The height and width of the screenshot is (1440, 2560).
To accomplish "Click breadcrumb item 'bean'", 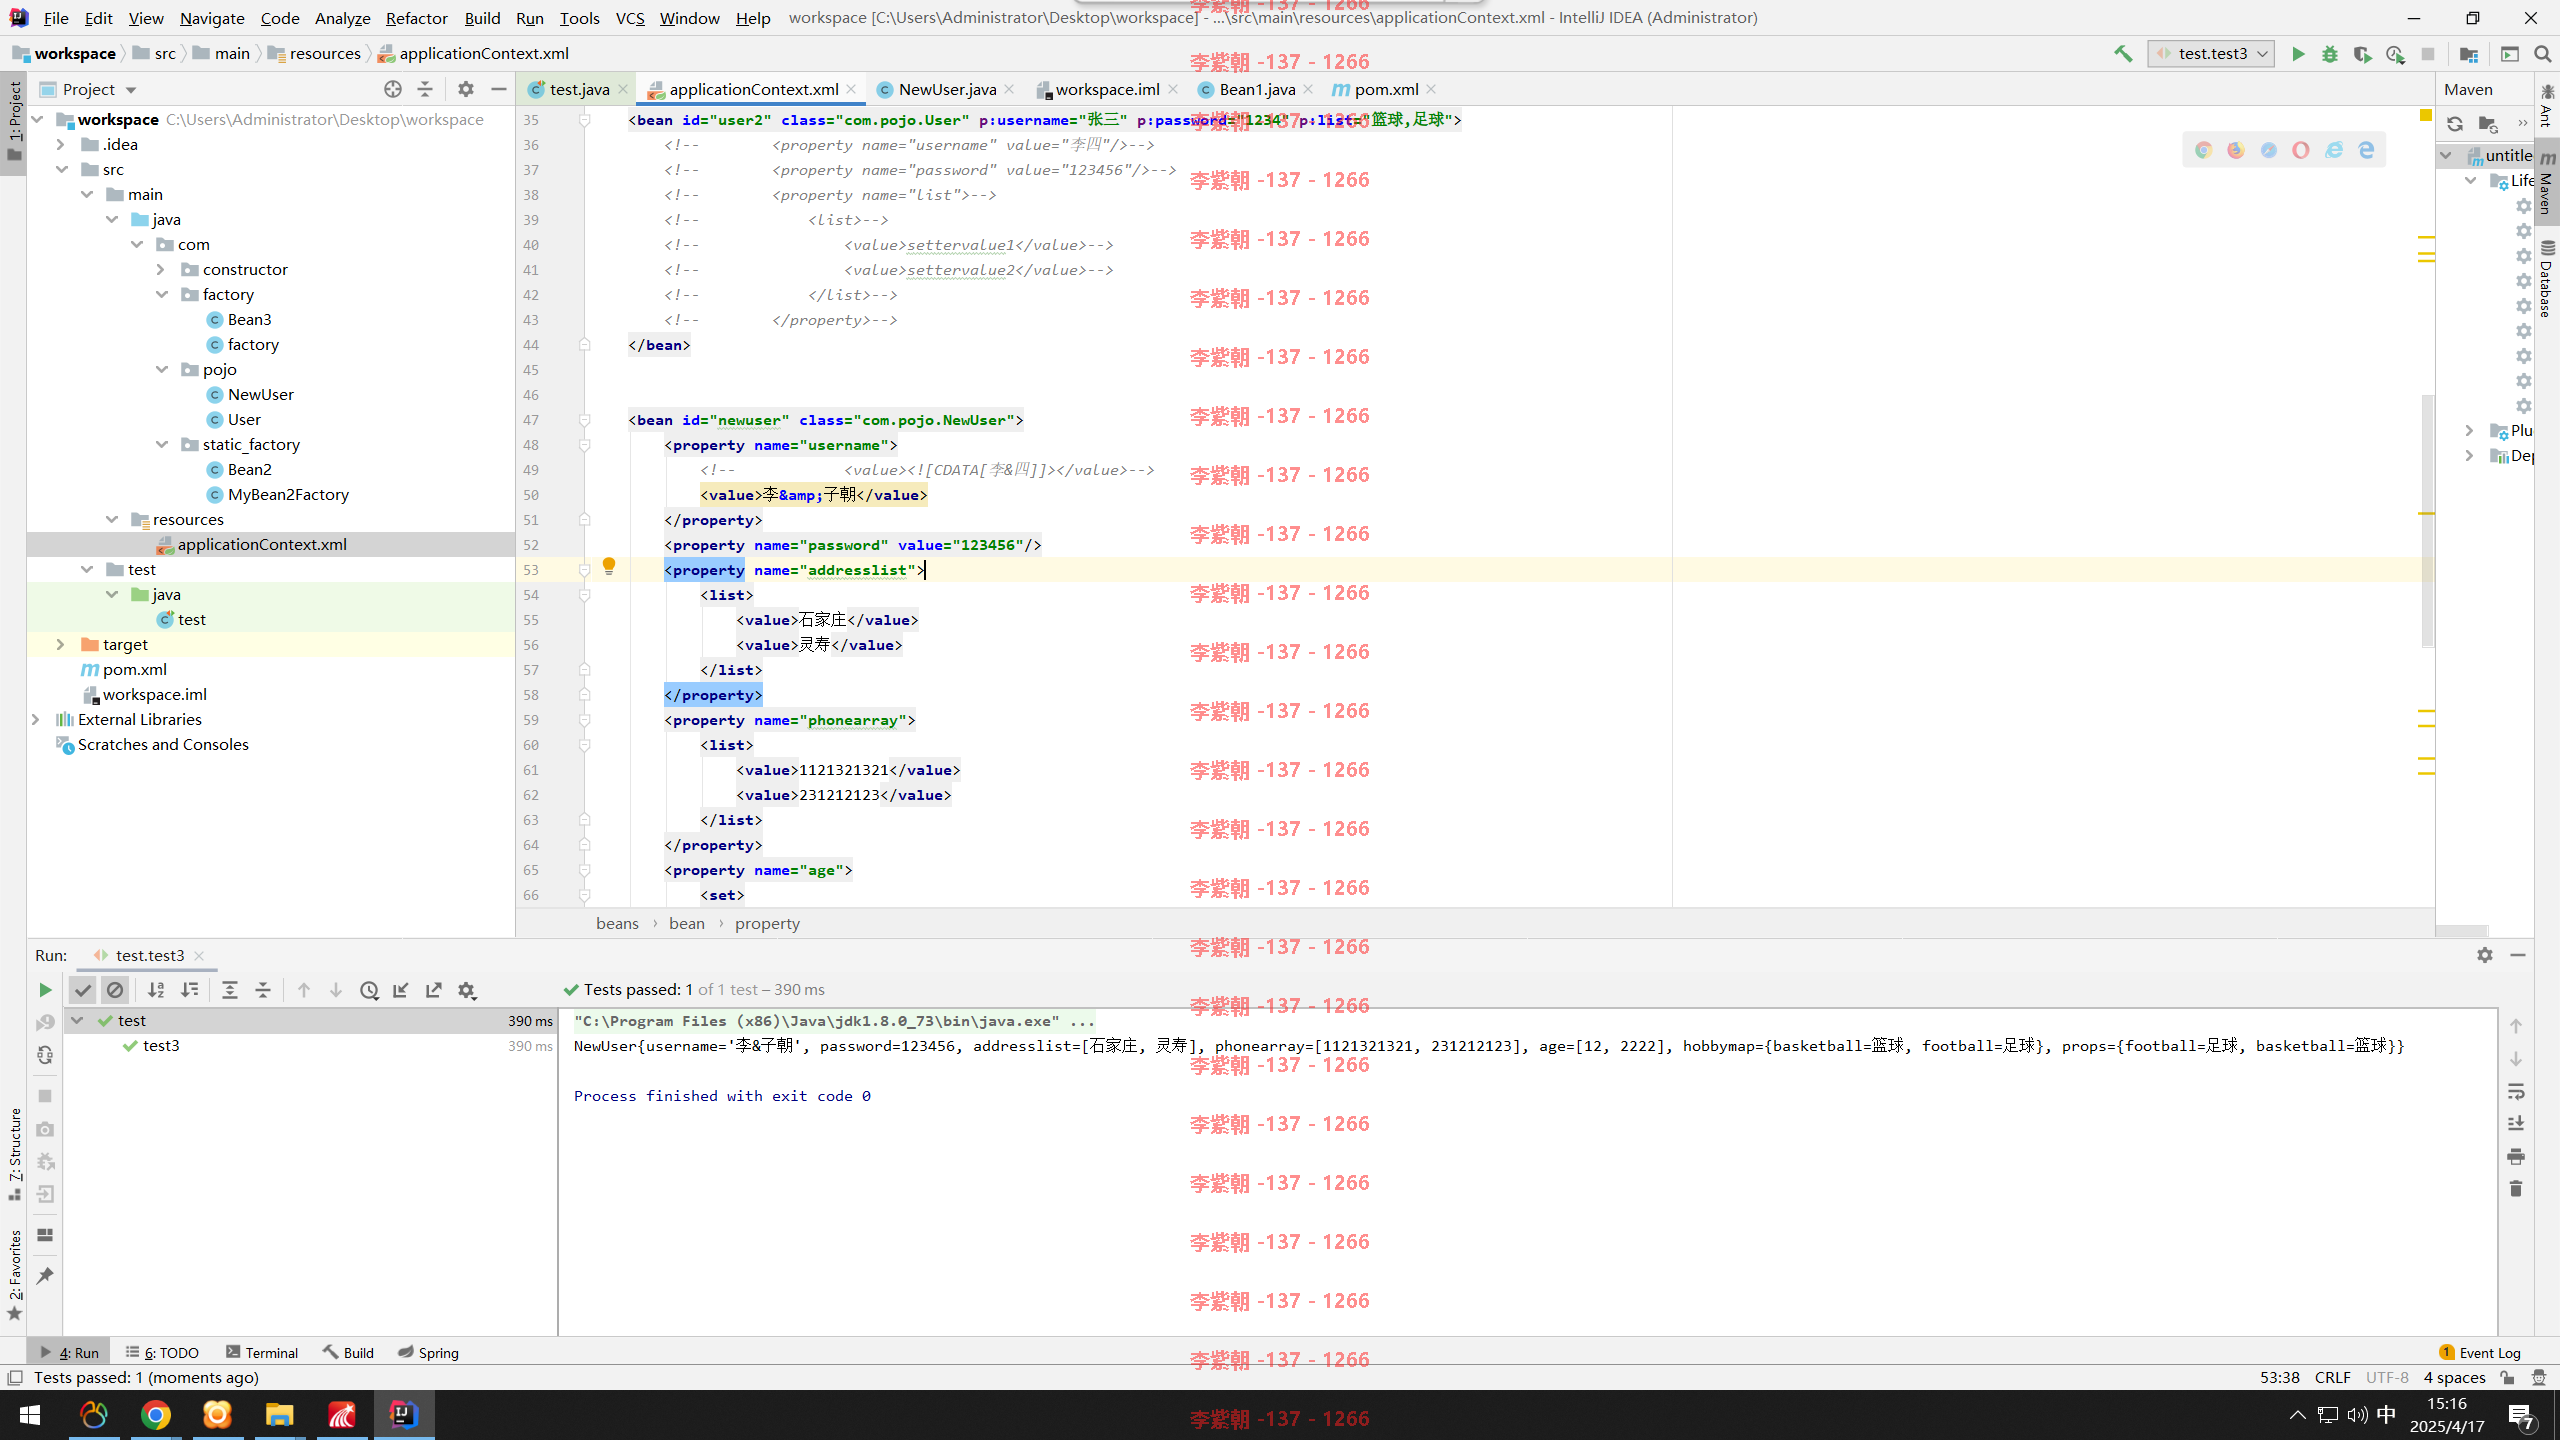I will click(x=686, y=923).
